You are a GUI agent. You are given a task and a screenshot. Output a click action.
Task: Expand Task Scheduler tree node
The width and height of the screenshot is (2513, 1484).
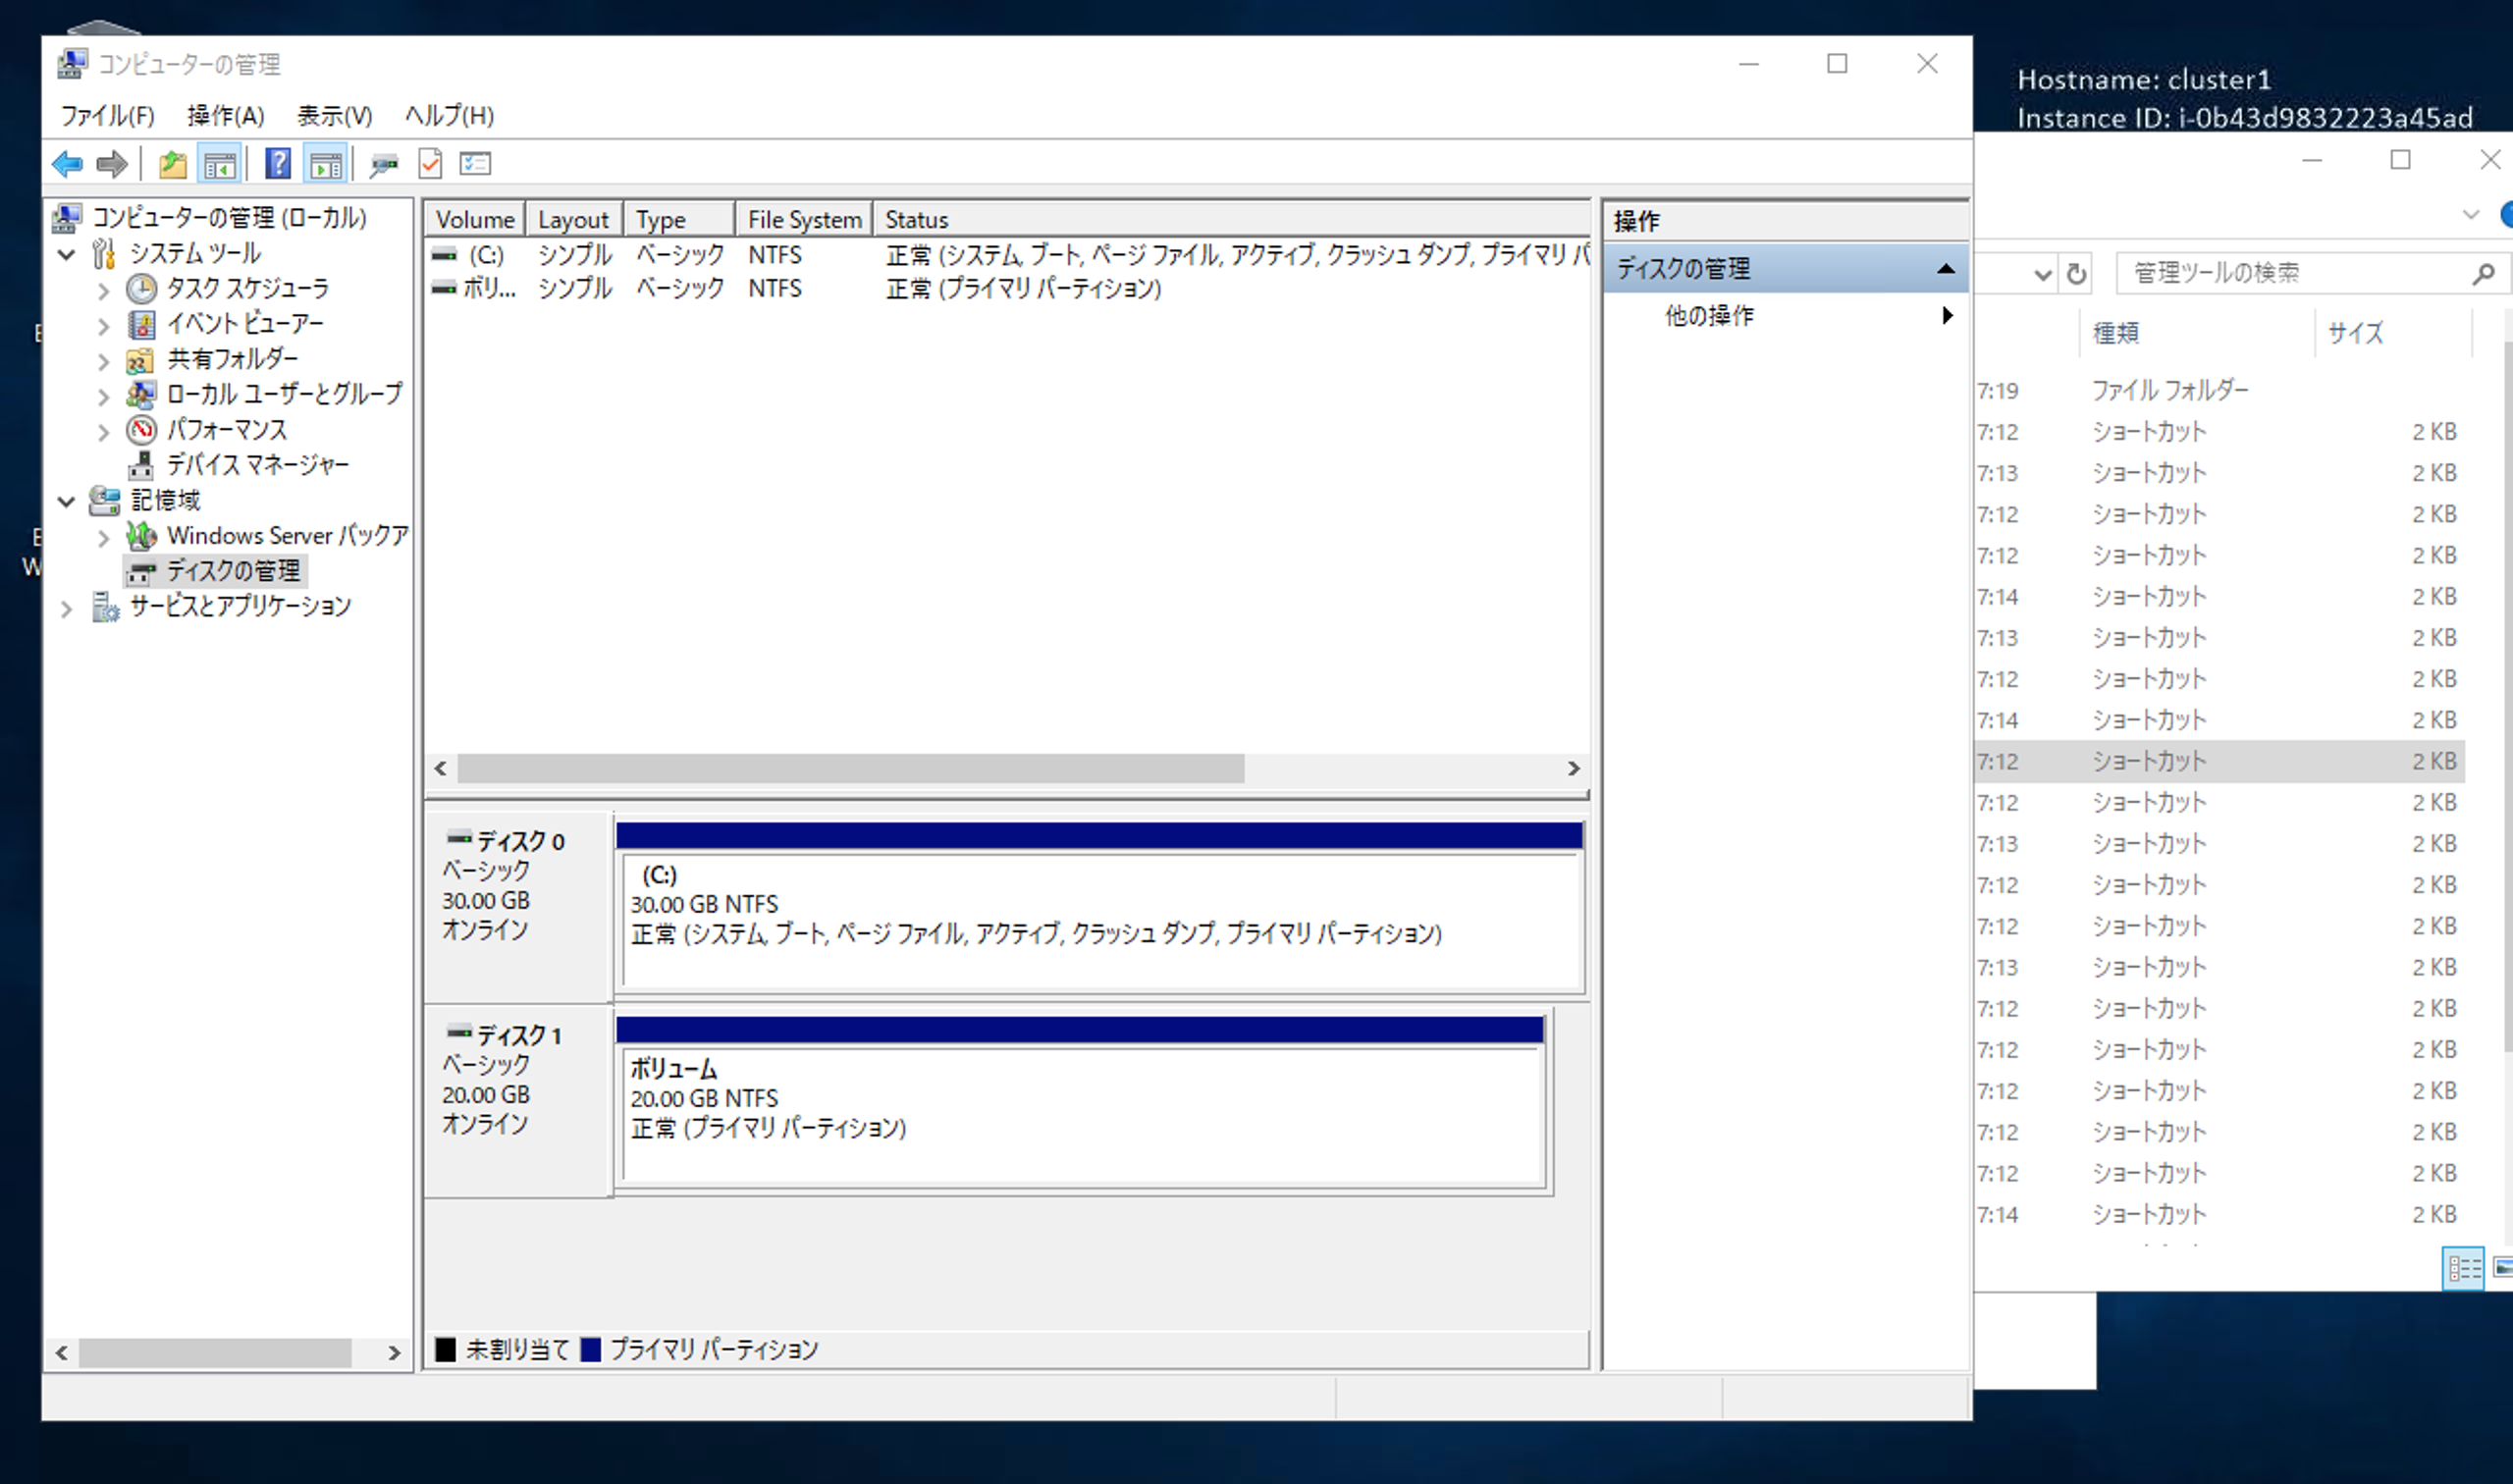pyautogui.click(x=103, y=291)
